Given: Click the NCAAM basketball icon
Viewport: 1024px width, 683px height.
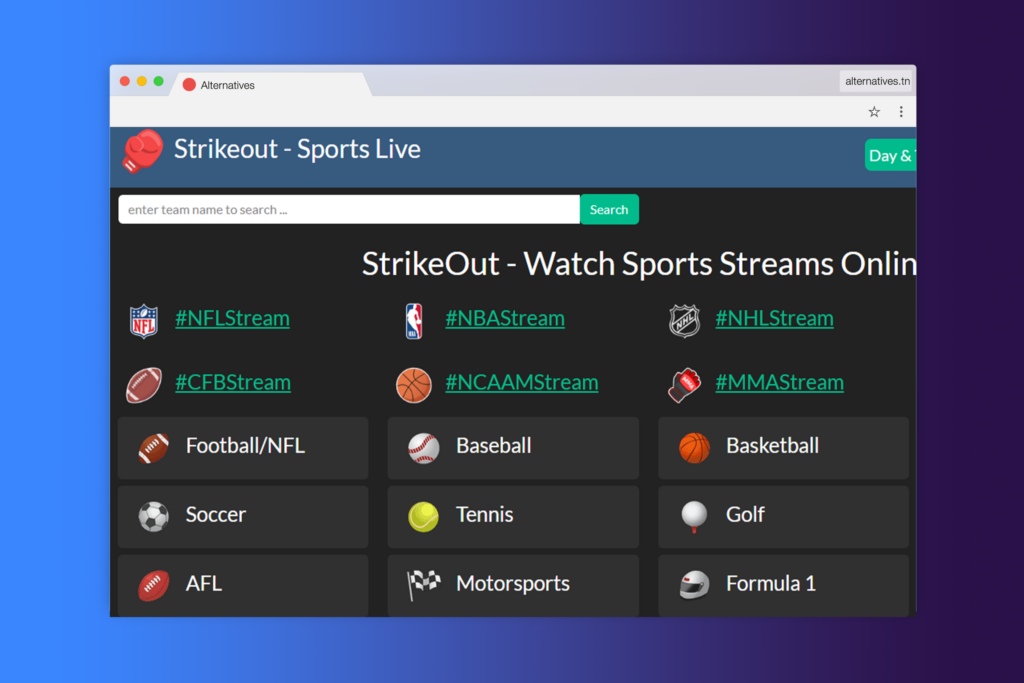Looking at the screenshot, I should (414, 385).
